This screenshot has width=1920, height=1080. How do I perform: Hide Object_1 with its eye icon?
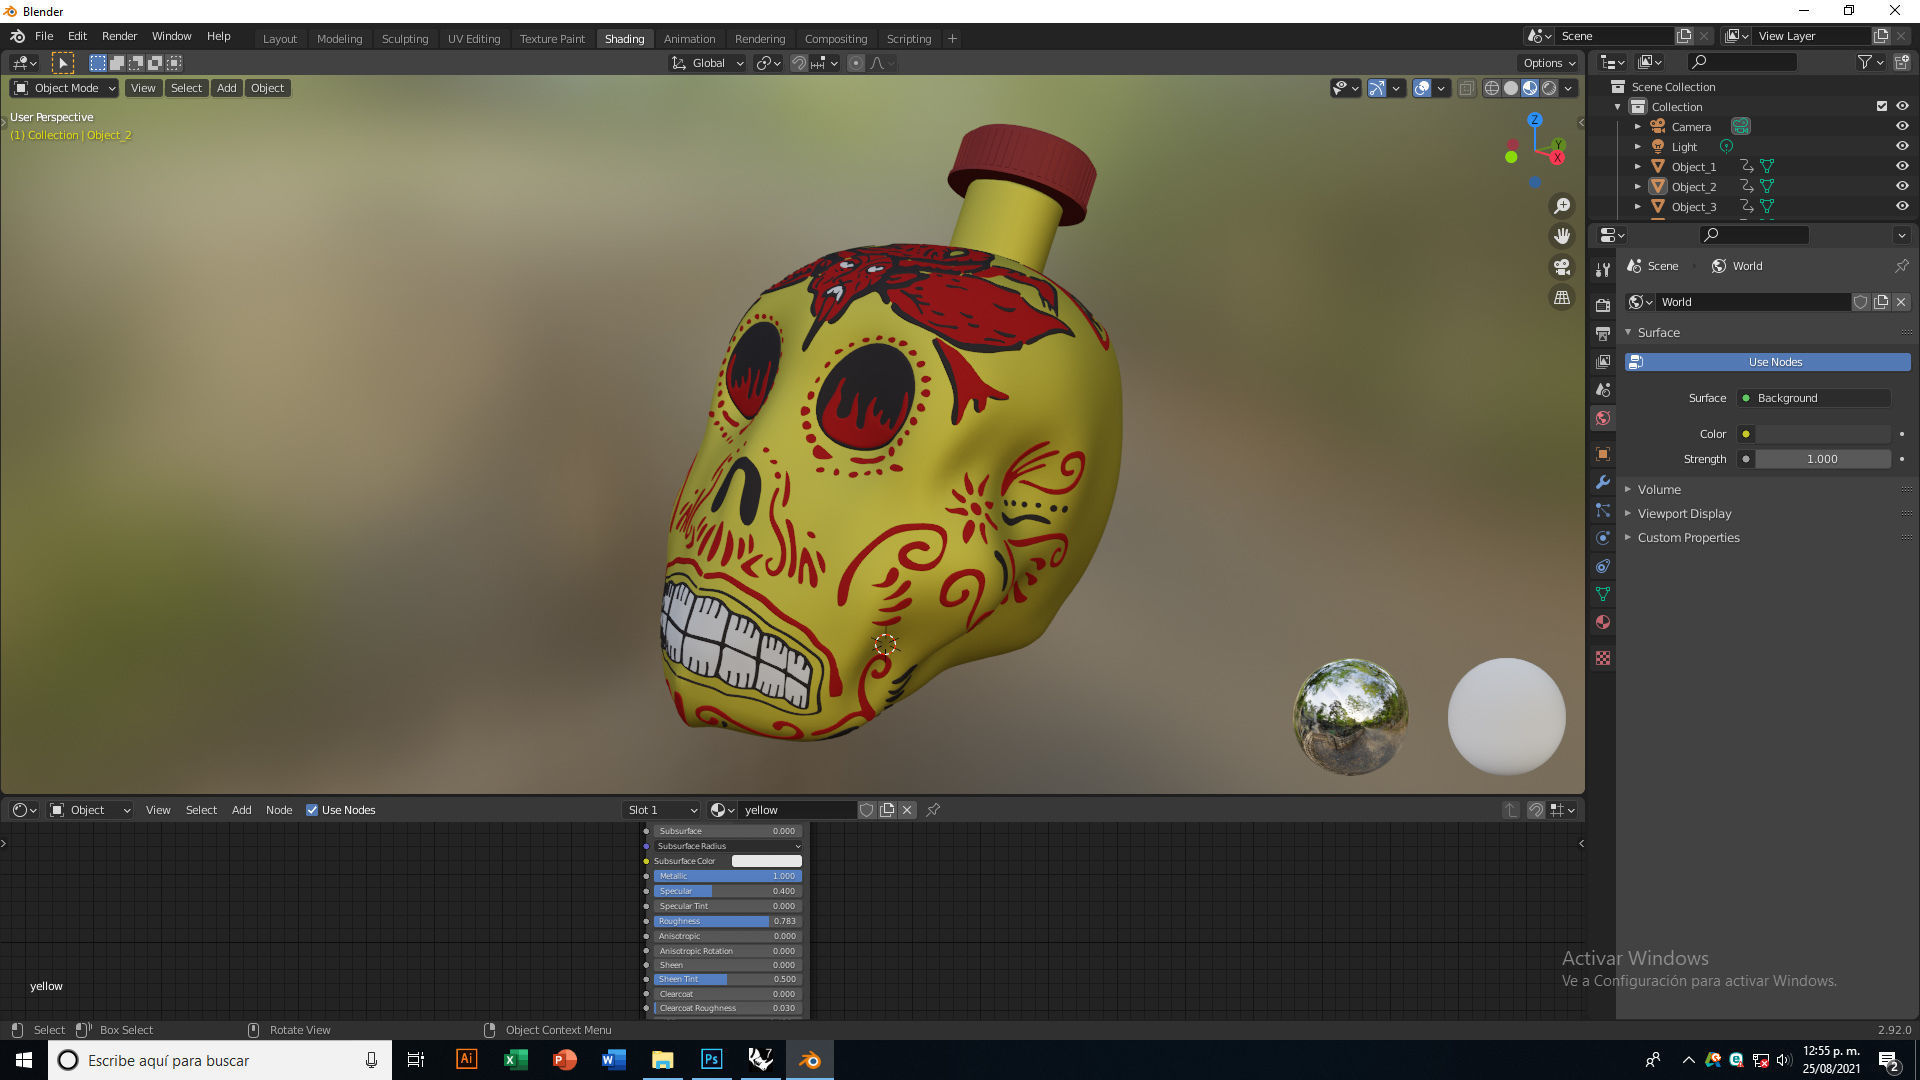[1902, 167]
